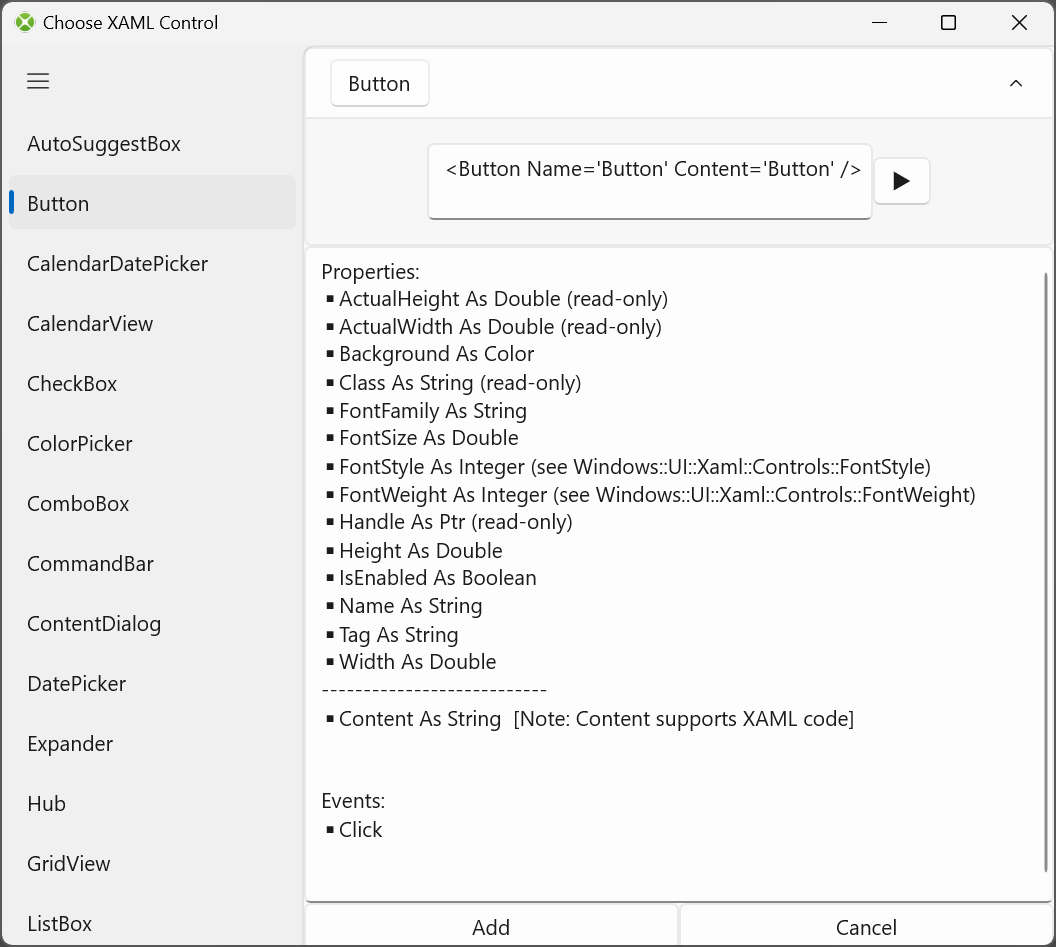Screen dimensions: 1056x947
Task: Select DatePicker from the sidebar
Action: (76, 684)
